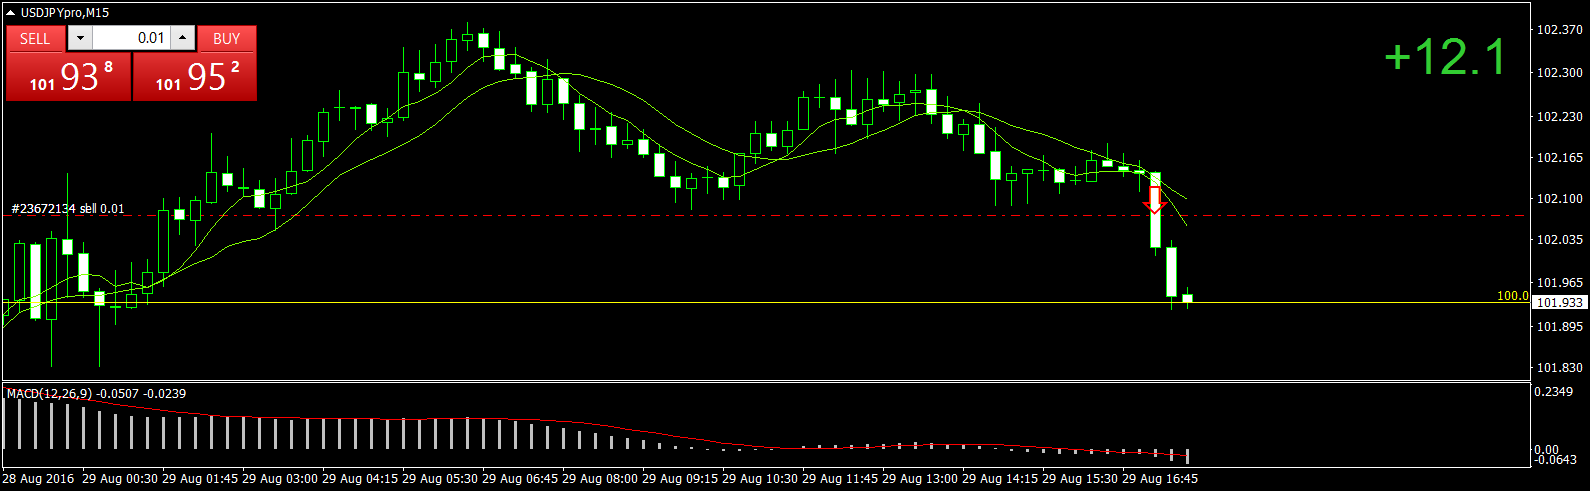Focus the 0.01 volume input field
Screen dimensions: 1590x491
(131, 38)
